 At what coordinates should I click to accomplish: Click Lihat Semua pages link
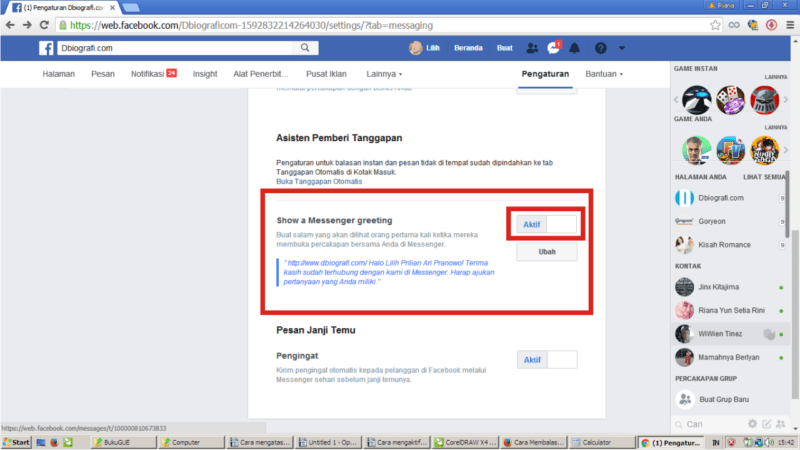[x=764, y=177]
